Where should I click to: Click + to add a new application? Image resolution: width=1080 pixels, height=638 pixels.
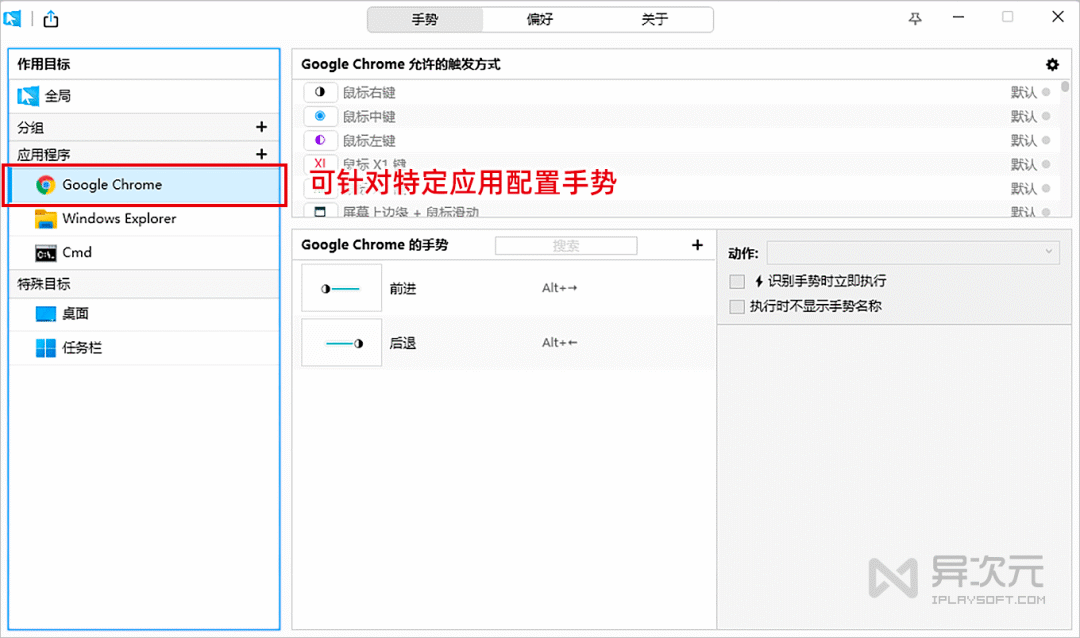pos(262,154)
